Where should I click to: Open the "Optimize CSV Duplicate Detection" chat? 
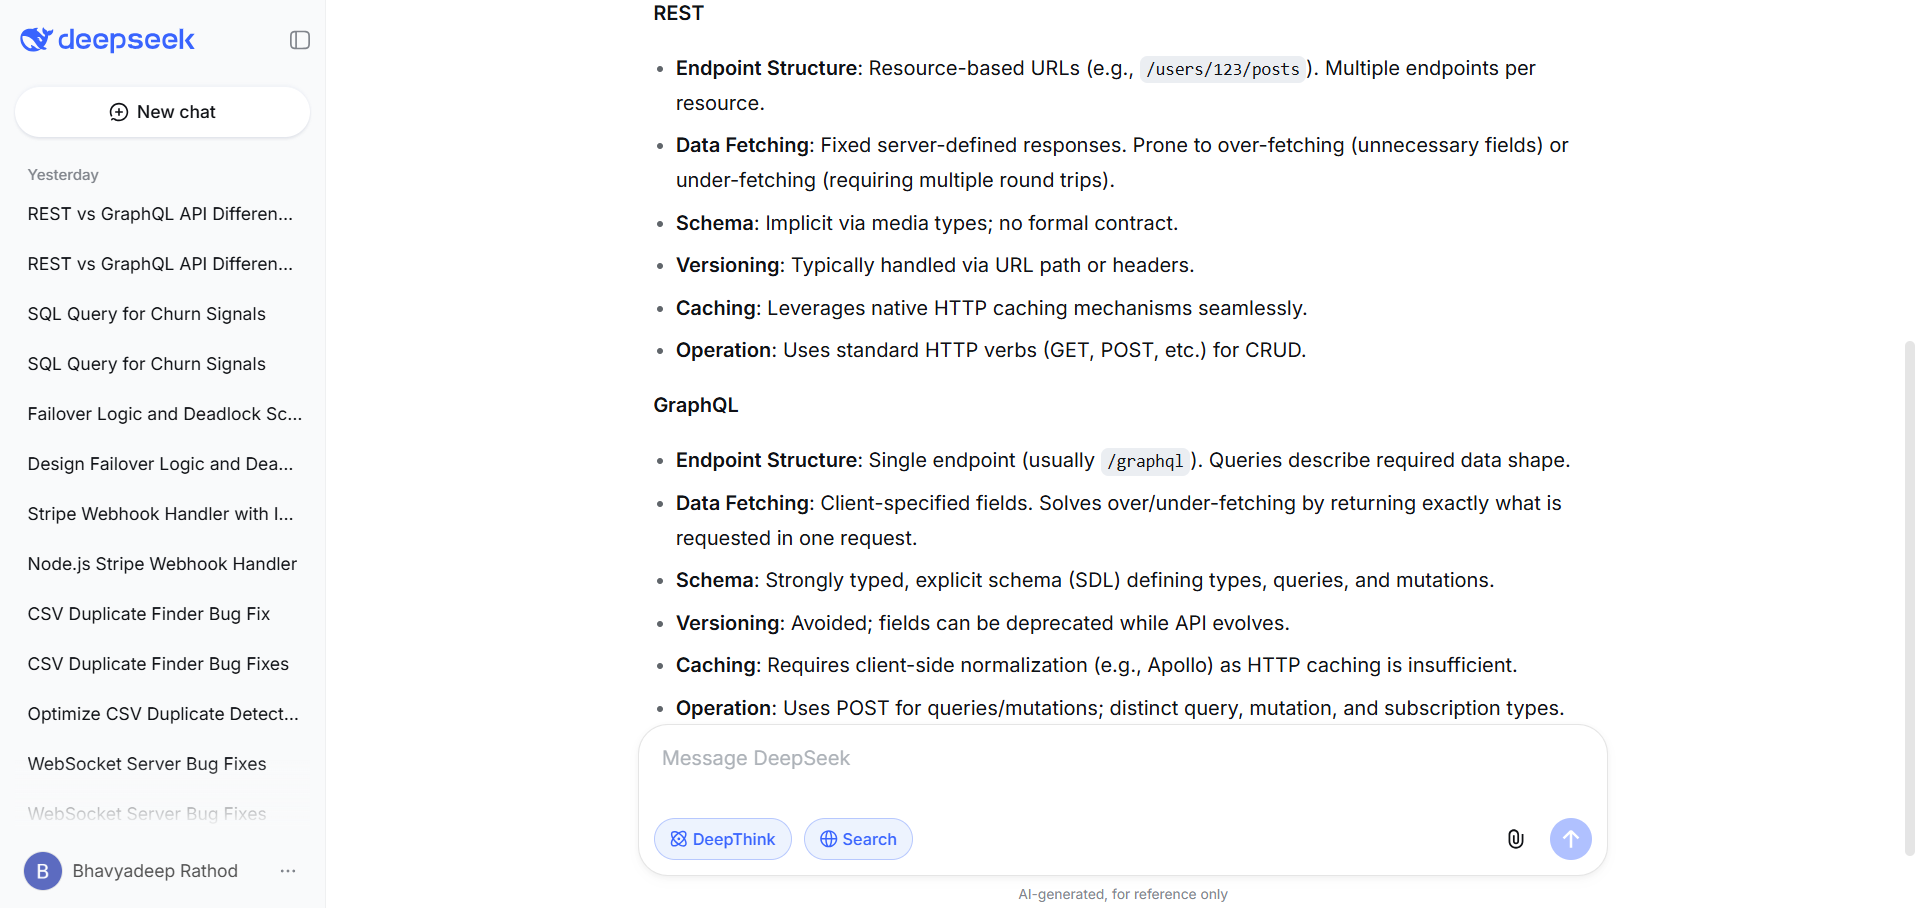(x=162, y=713)
